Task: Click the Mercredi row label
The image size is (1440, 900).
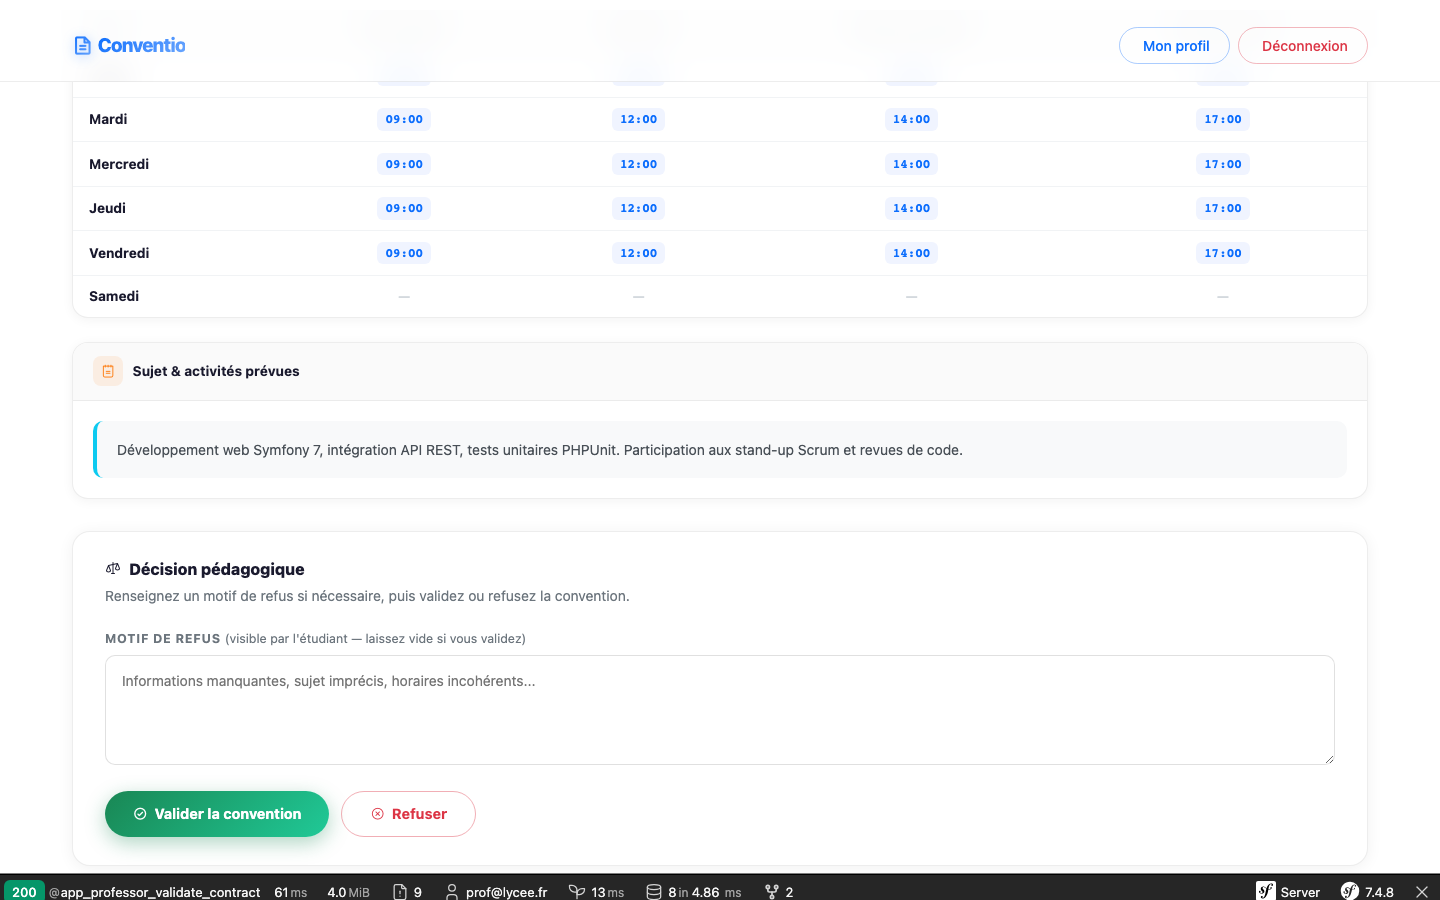Action: click(119, 164)
